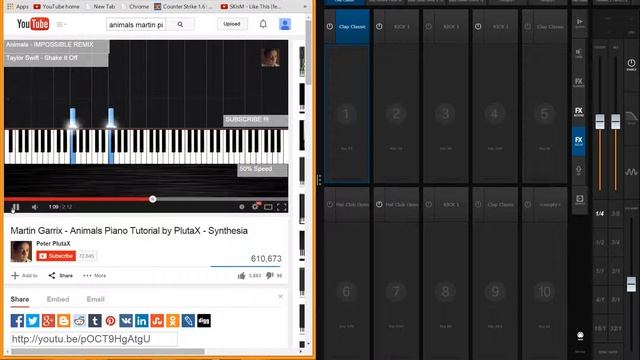Open the Counter Strike 1.6 bookmark
Viewport: 640px width, 360px height.
(183, 7)
